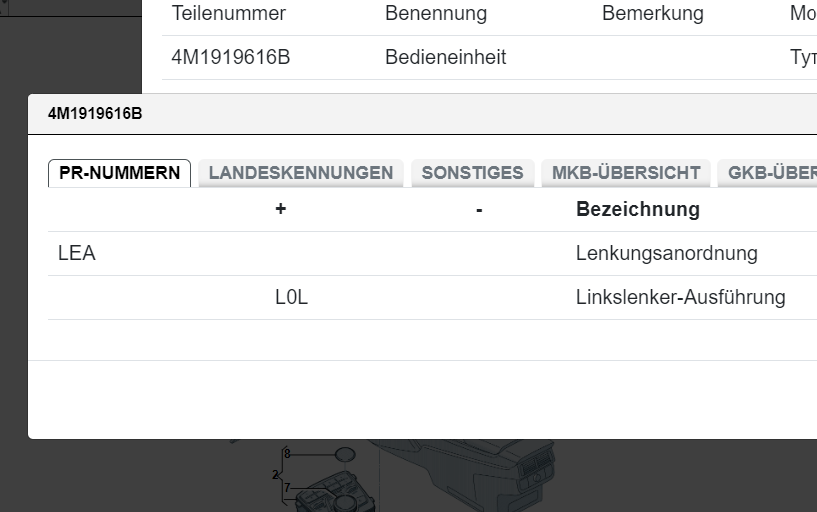Click the L0L PR number
This screenshot has width=817, height=512.
[x=291, y=298]
